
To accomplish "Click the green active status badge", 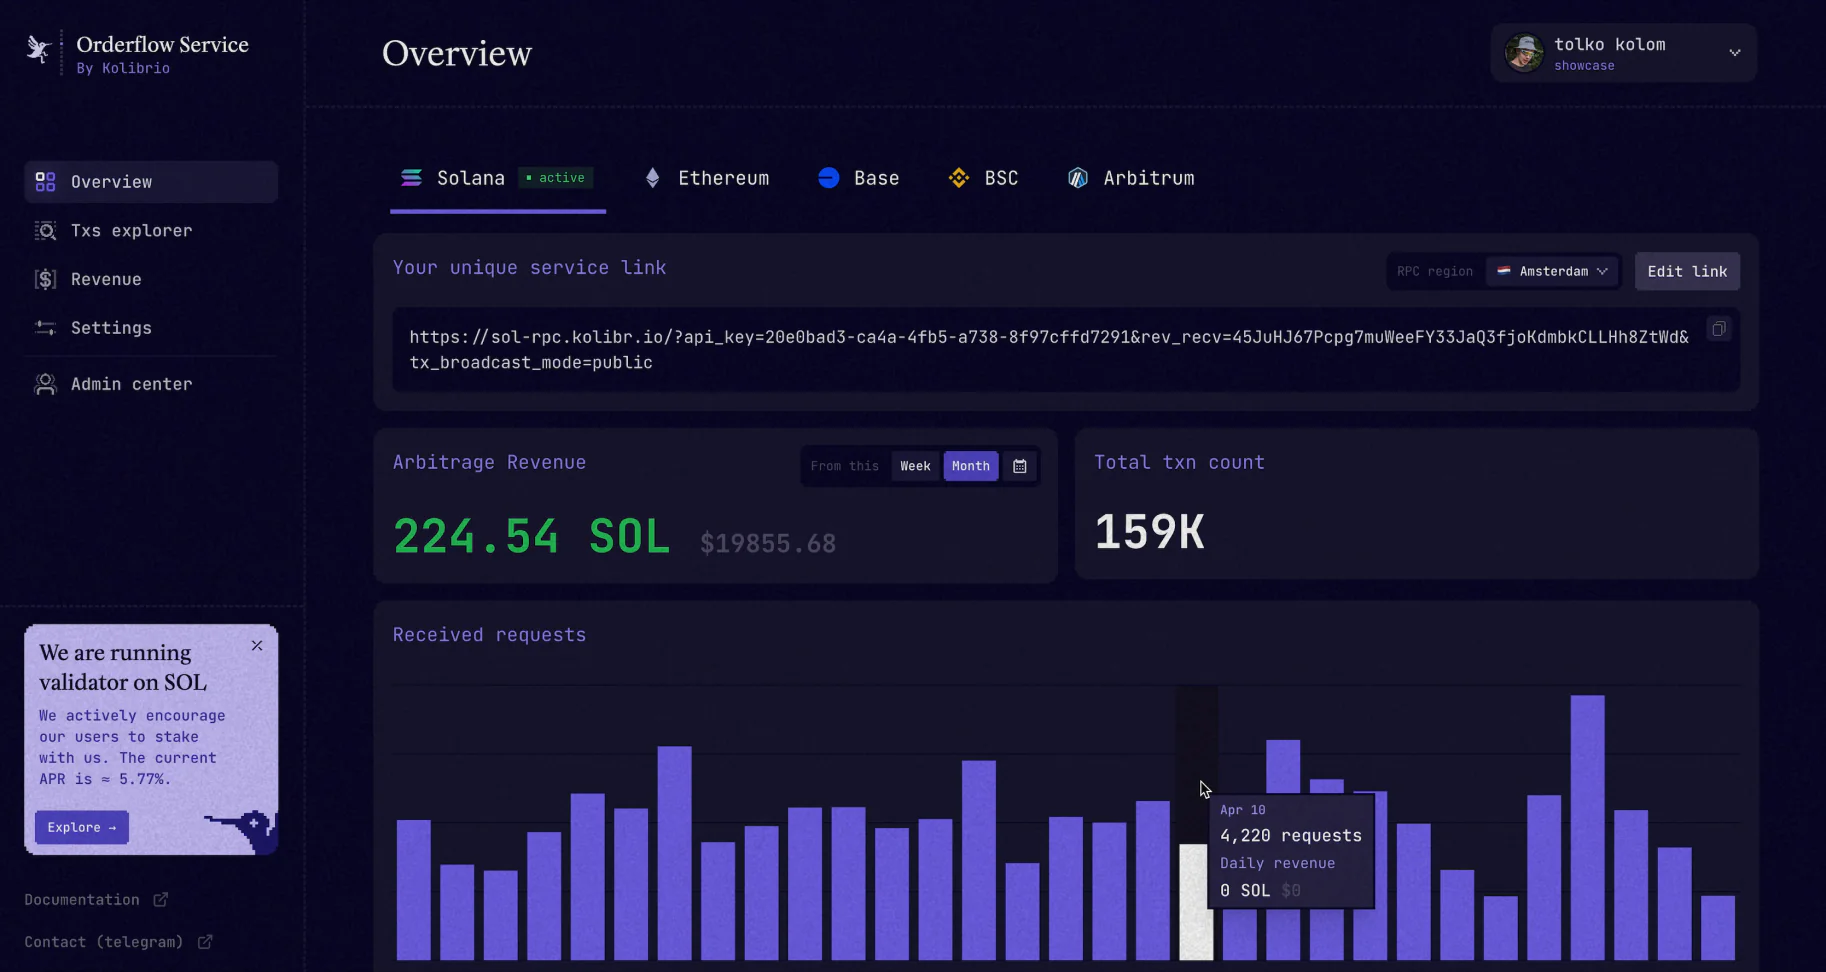I will click(x=556, y=178).
